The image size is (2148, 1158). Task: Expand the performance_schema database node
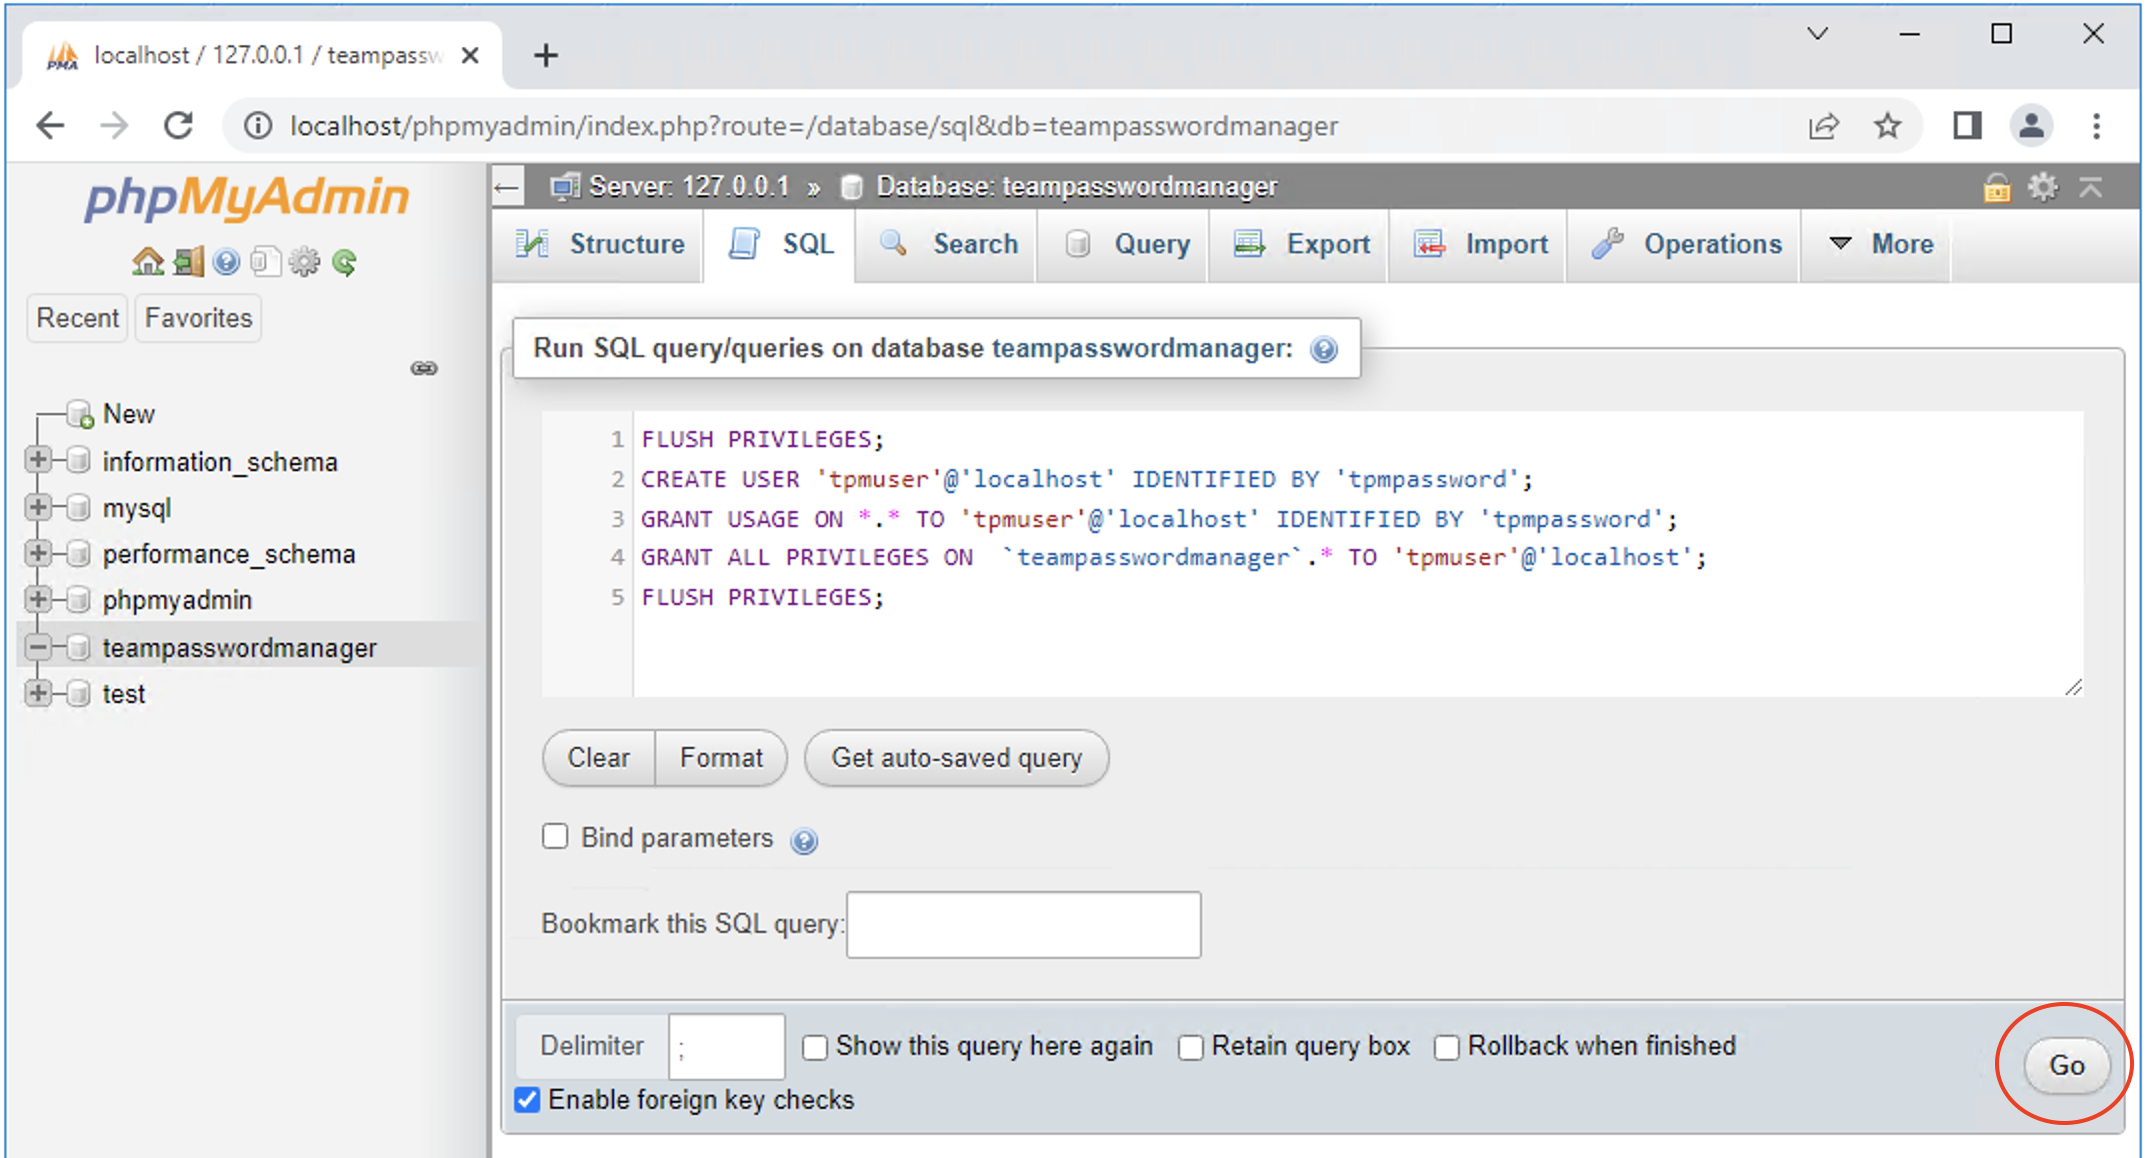click(38, 553)
